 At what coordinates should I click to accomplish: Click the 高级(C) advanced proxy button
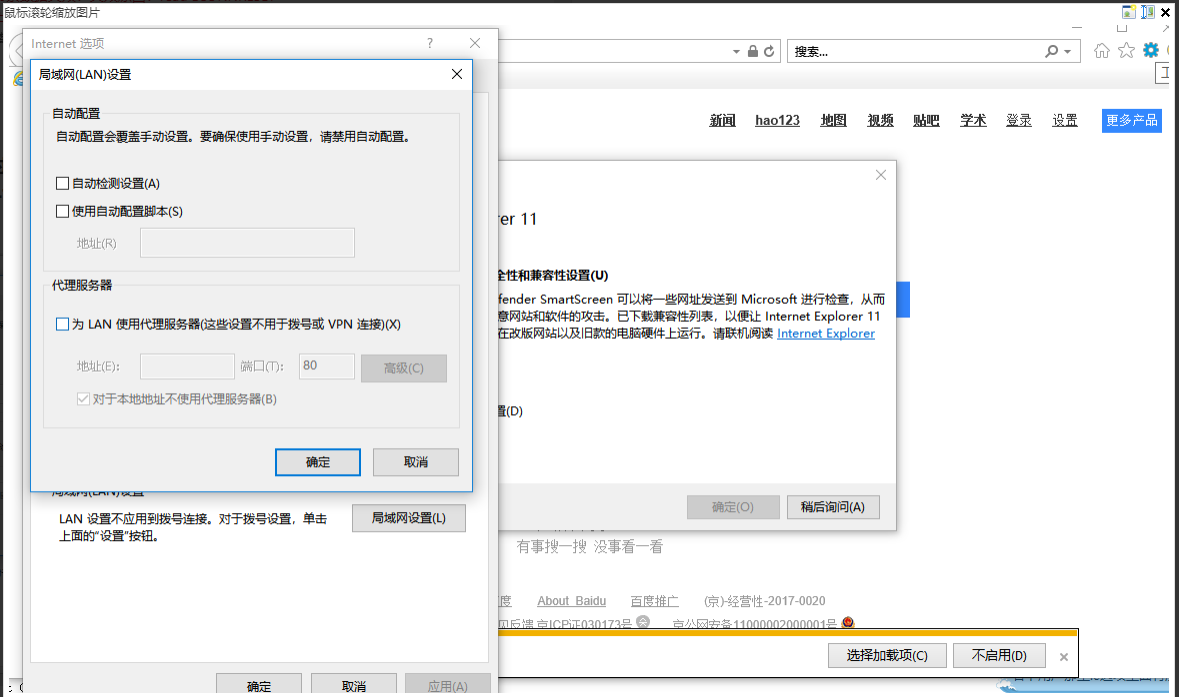point(404,368)
